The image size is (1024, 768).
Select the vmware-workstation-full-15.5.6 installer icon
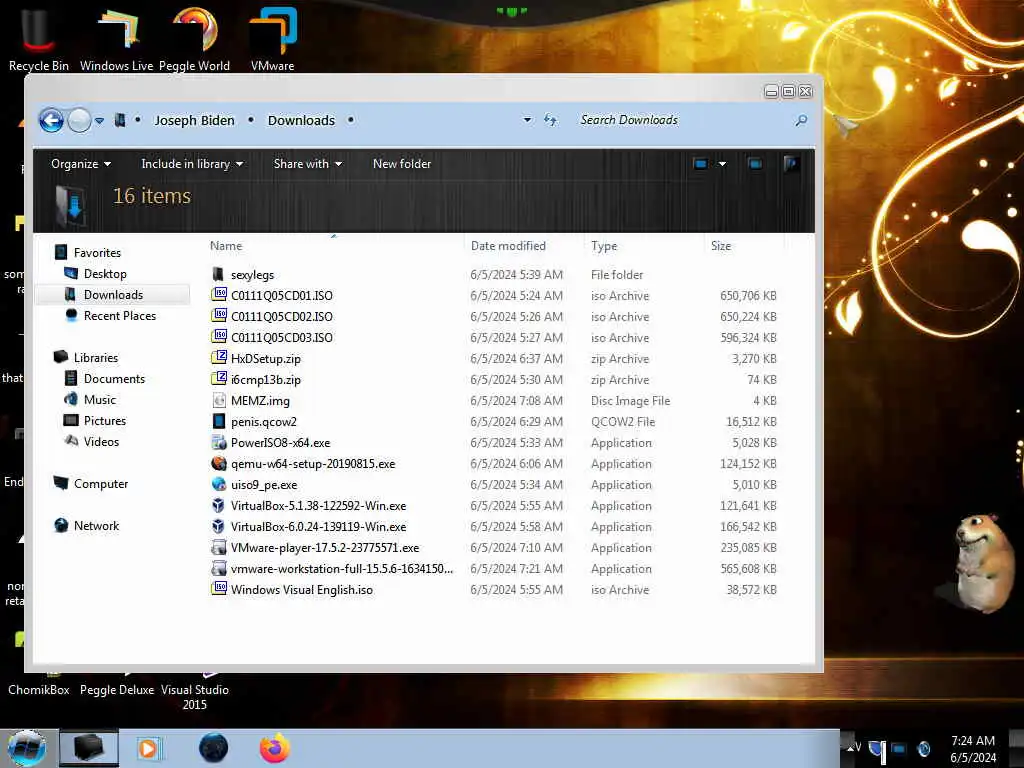coord(219,568)
